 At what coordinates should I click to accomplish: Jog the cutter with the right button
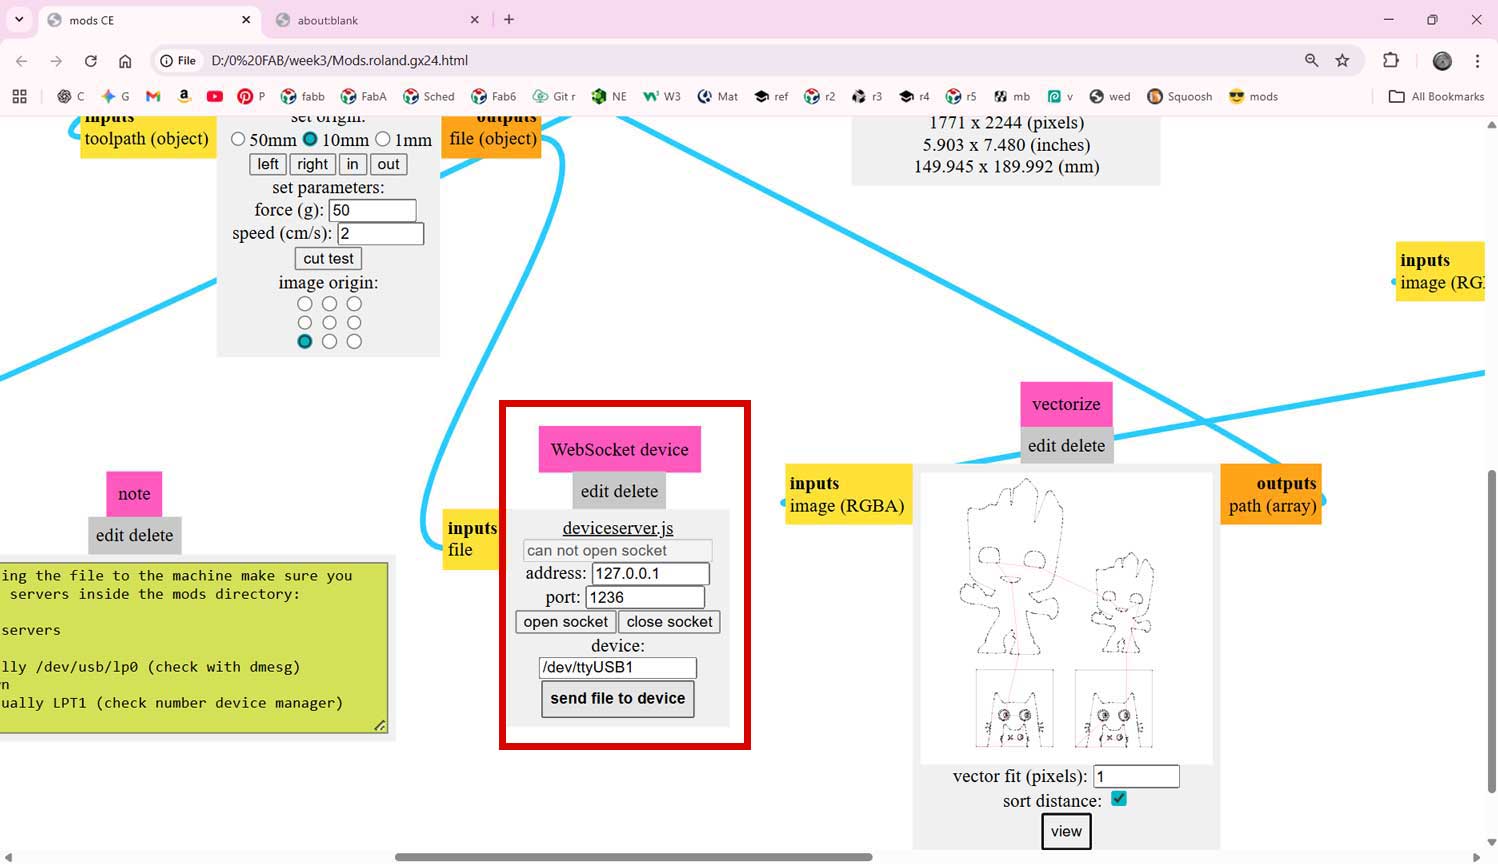[312, 164]
